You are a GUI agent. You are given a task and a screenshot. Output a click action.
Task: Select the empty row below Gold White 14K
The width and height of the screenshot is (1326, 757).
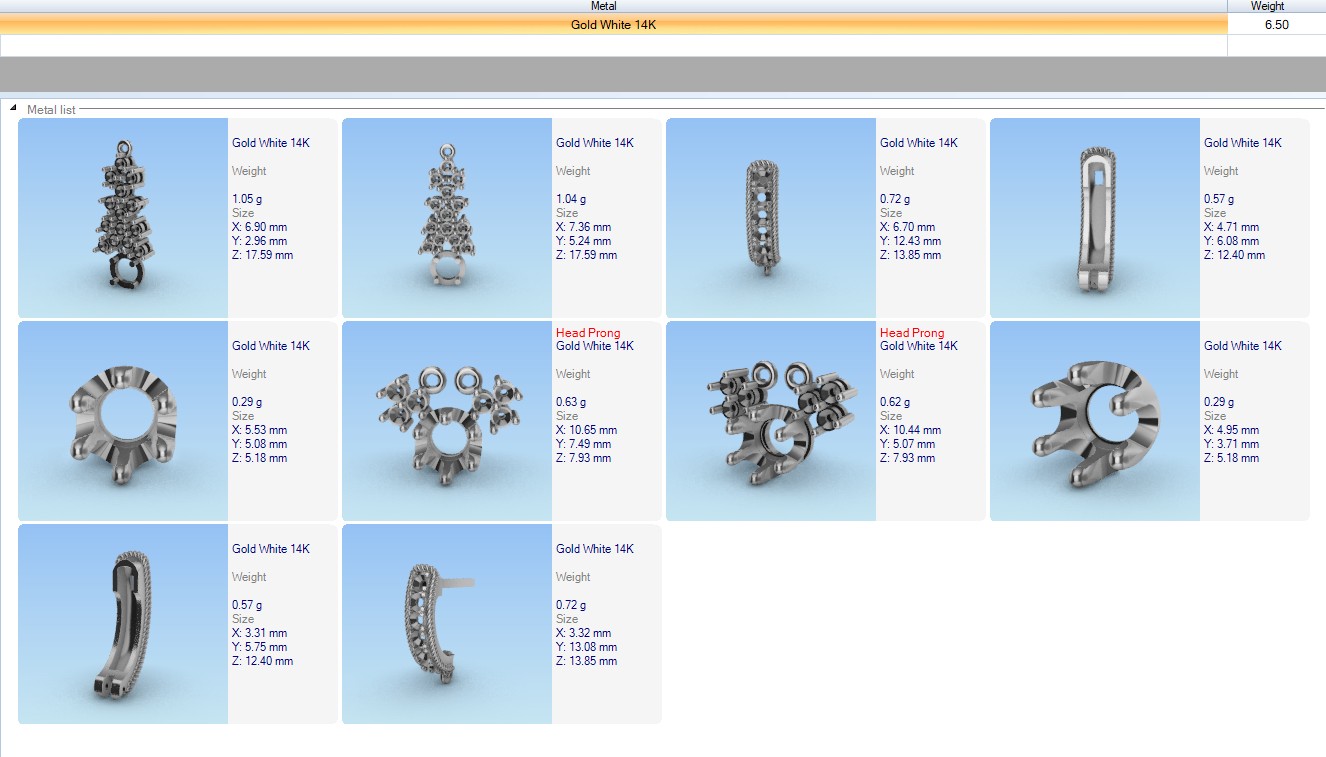coord(613,46)
